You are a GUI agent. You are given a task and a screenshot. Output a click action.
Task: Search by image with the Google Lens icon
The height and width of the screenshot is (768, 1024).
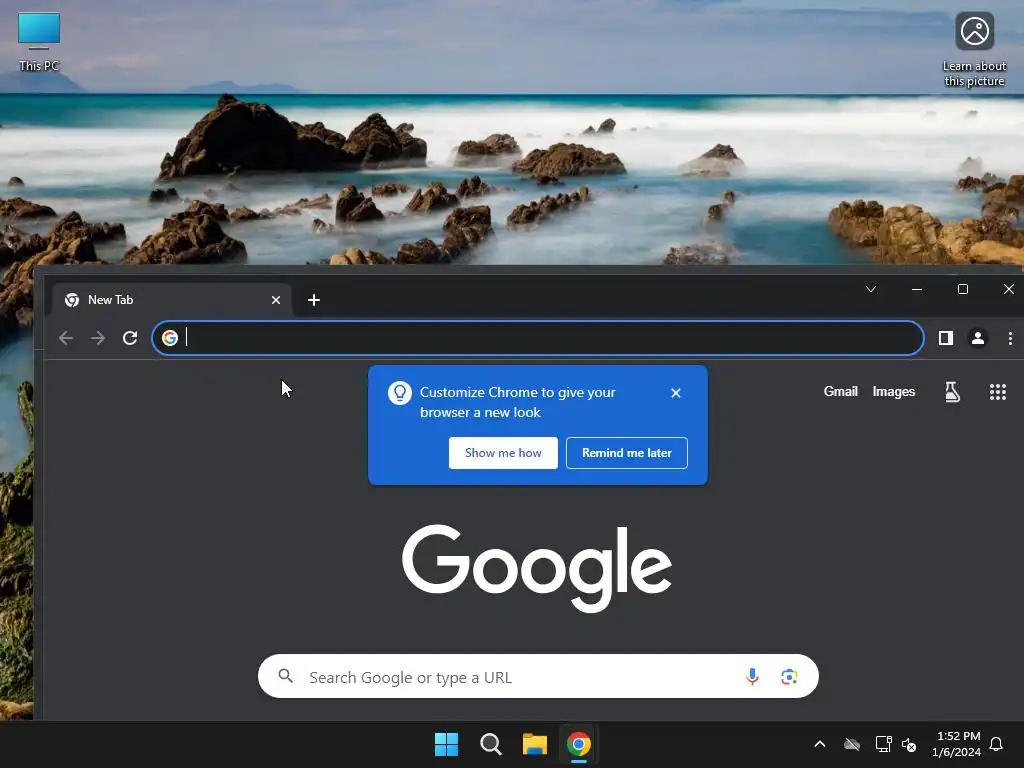coord(789,677)
